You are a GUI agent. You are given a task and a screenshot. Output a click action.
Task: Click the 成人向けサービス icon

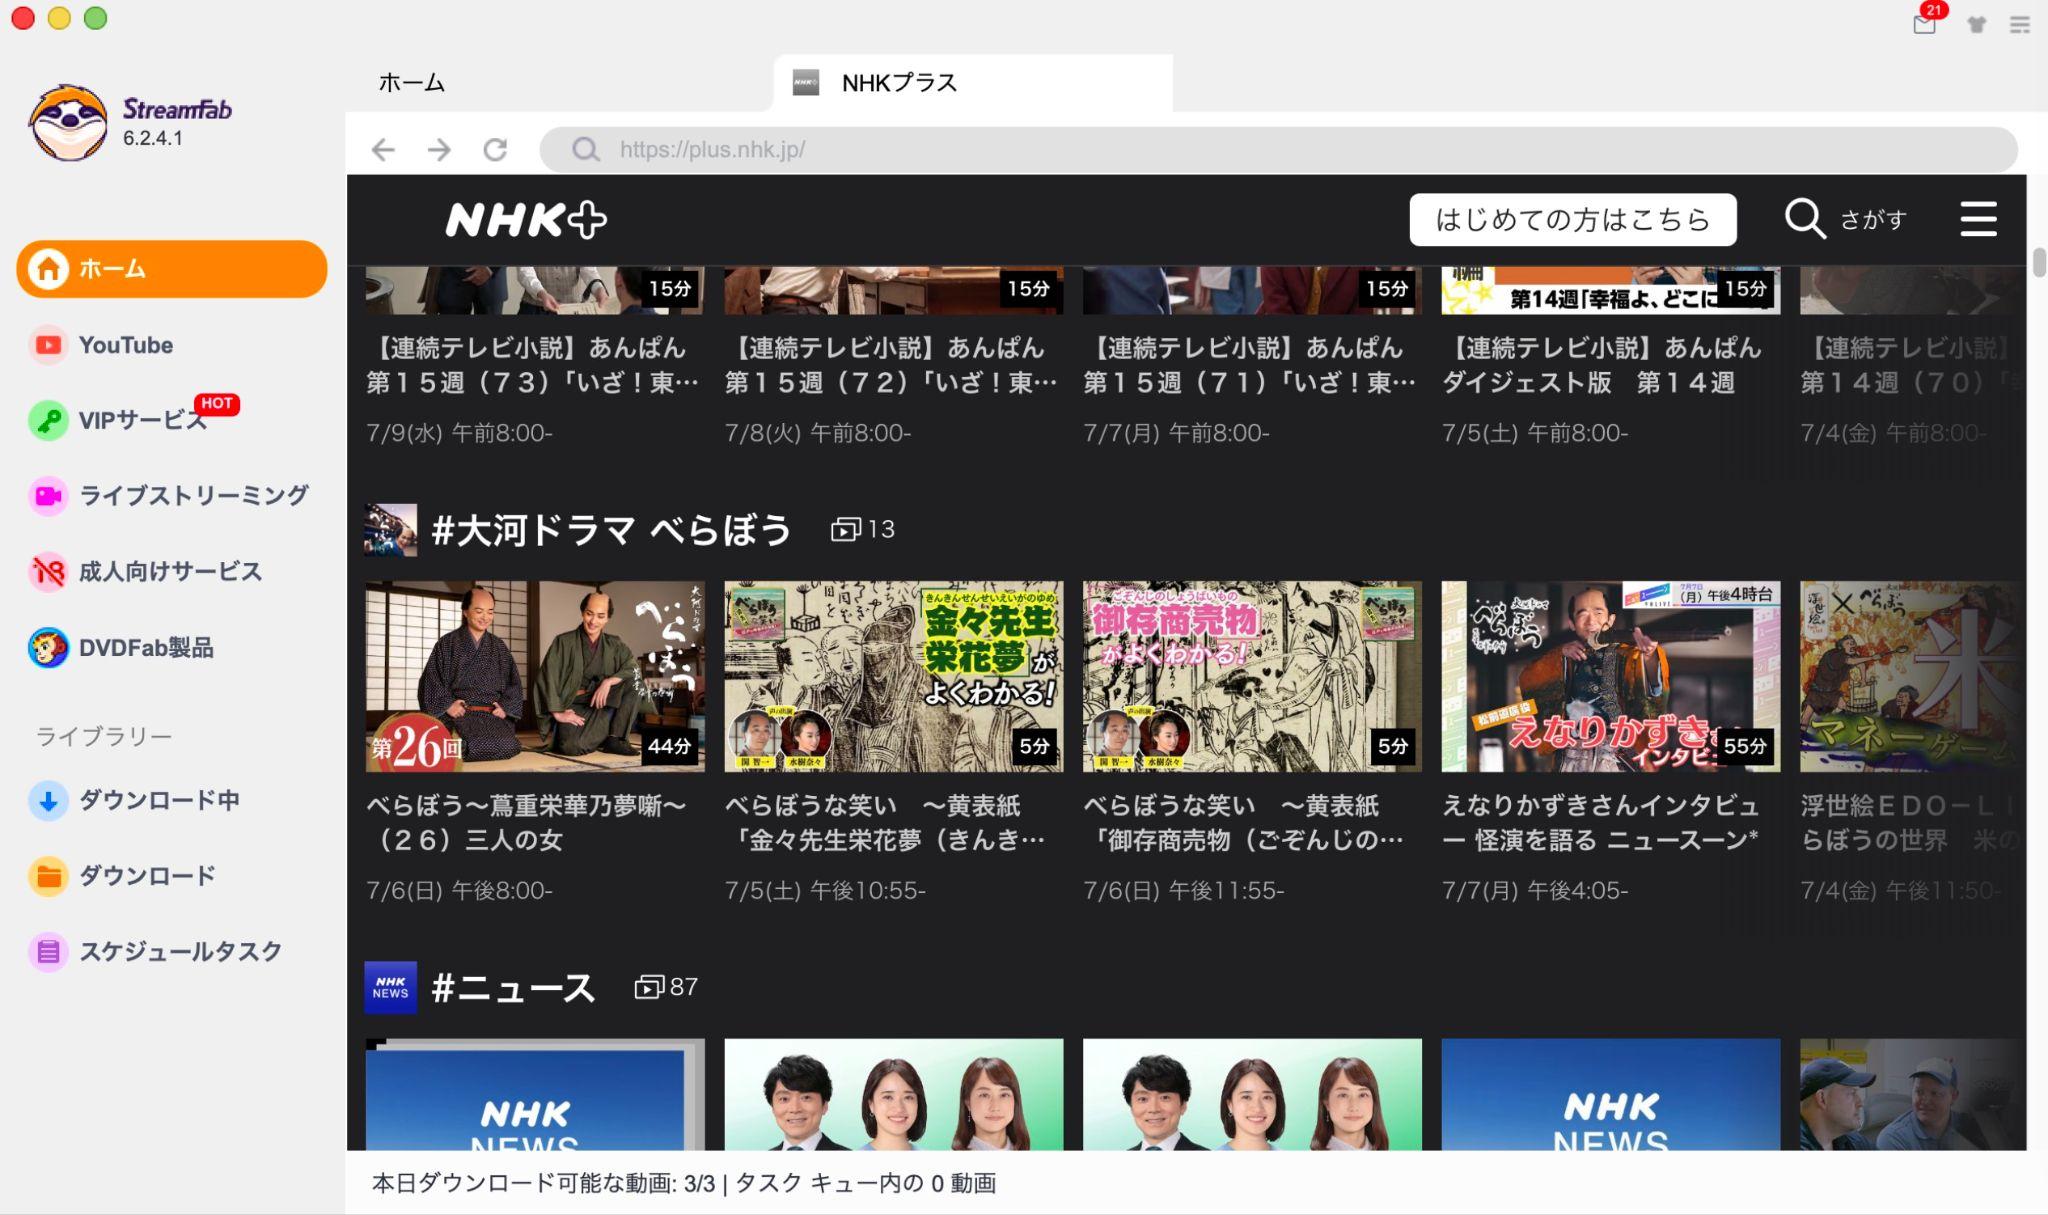(x=48, y=571)
